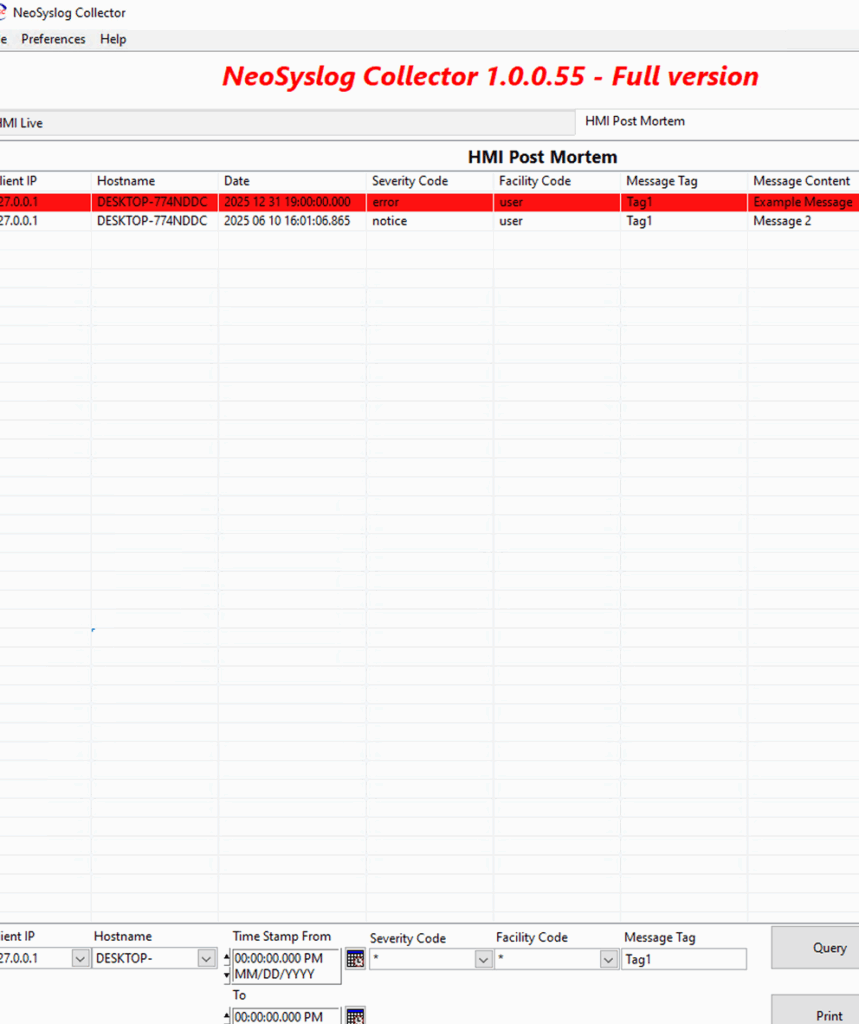The image size is (859, 1024).
Task: Click the Print button
Action: 817,1010
